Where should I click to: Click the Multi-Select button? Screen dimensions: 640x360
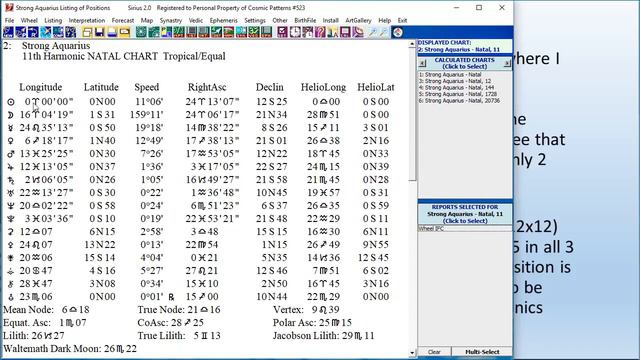(482, 352)
